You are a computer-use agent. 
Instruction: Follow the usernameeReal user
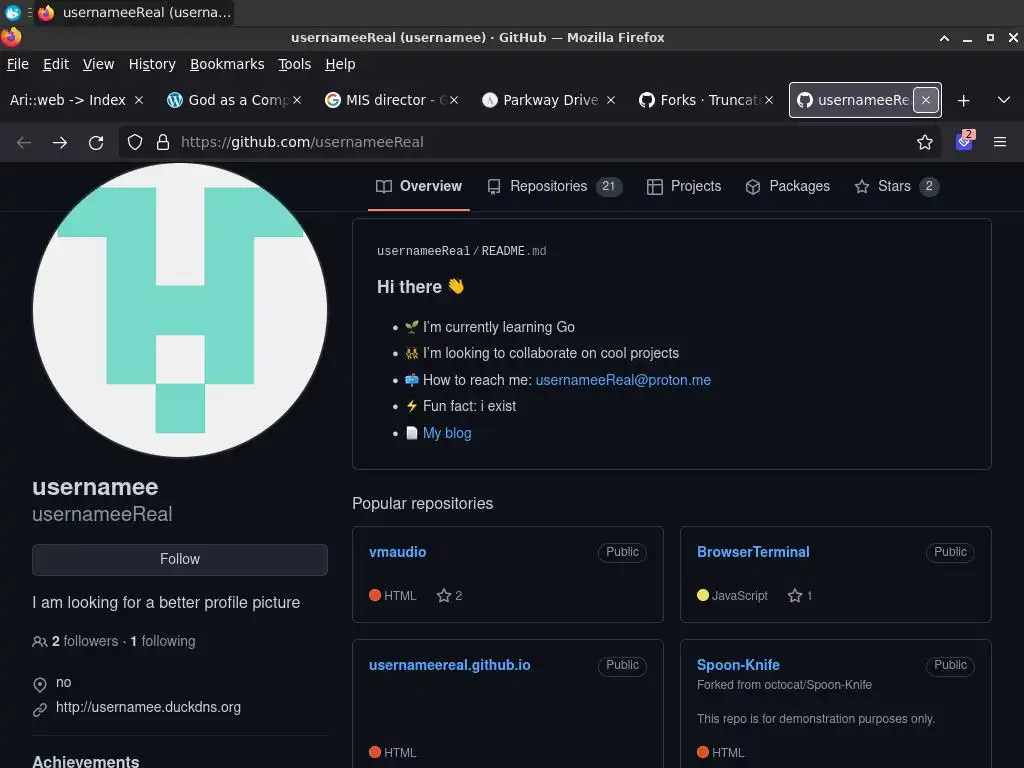click(x=180, y=560)
